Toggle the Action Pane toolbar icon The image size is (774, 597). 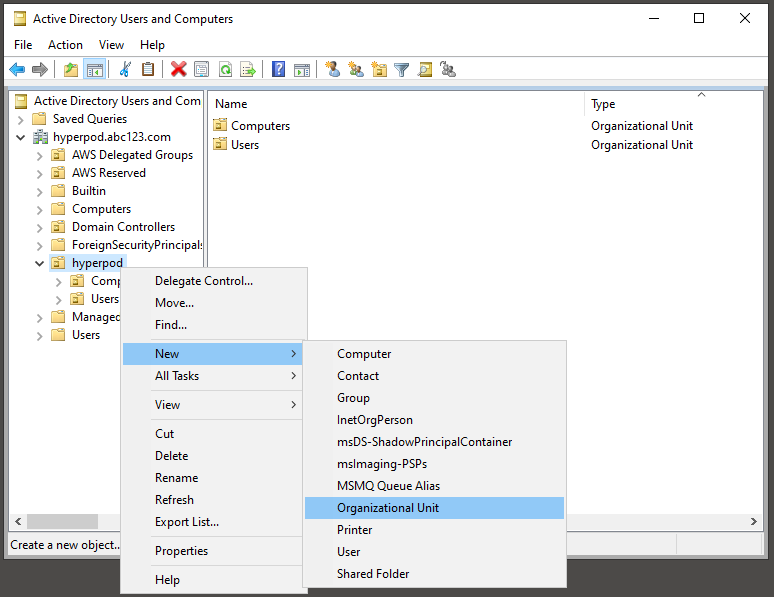pyautogui.click(x=302, y=70)
